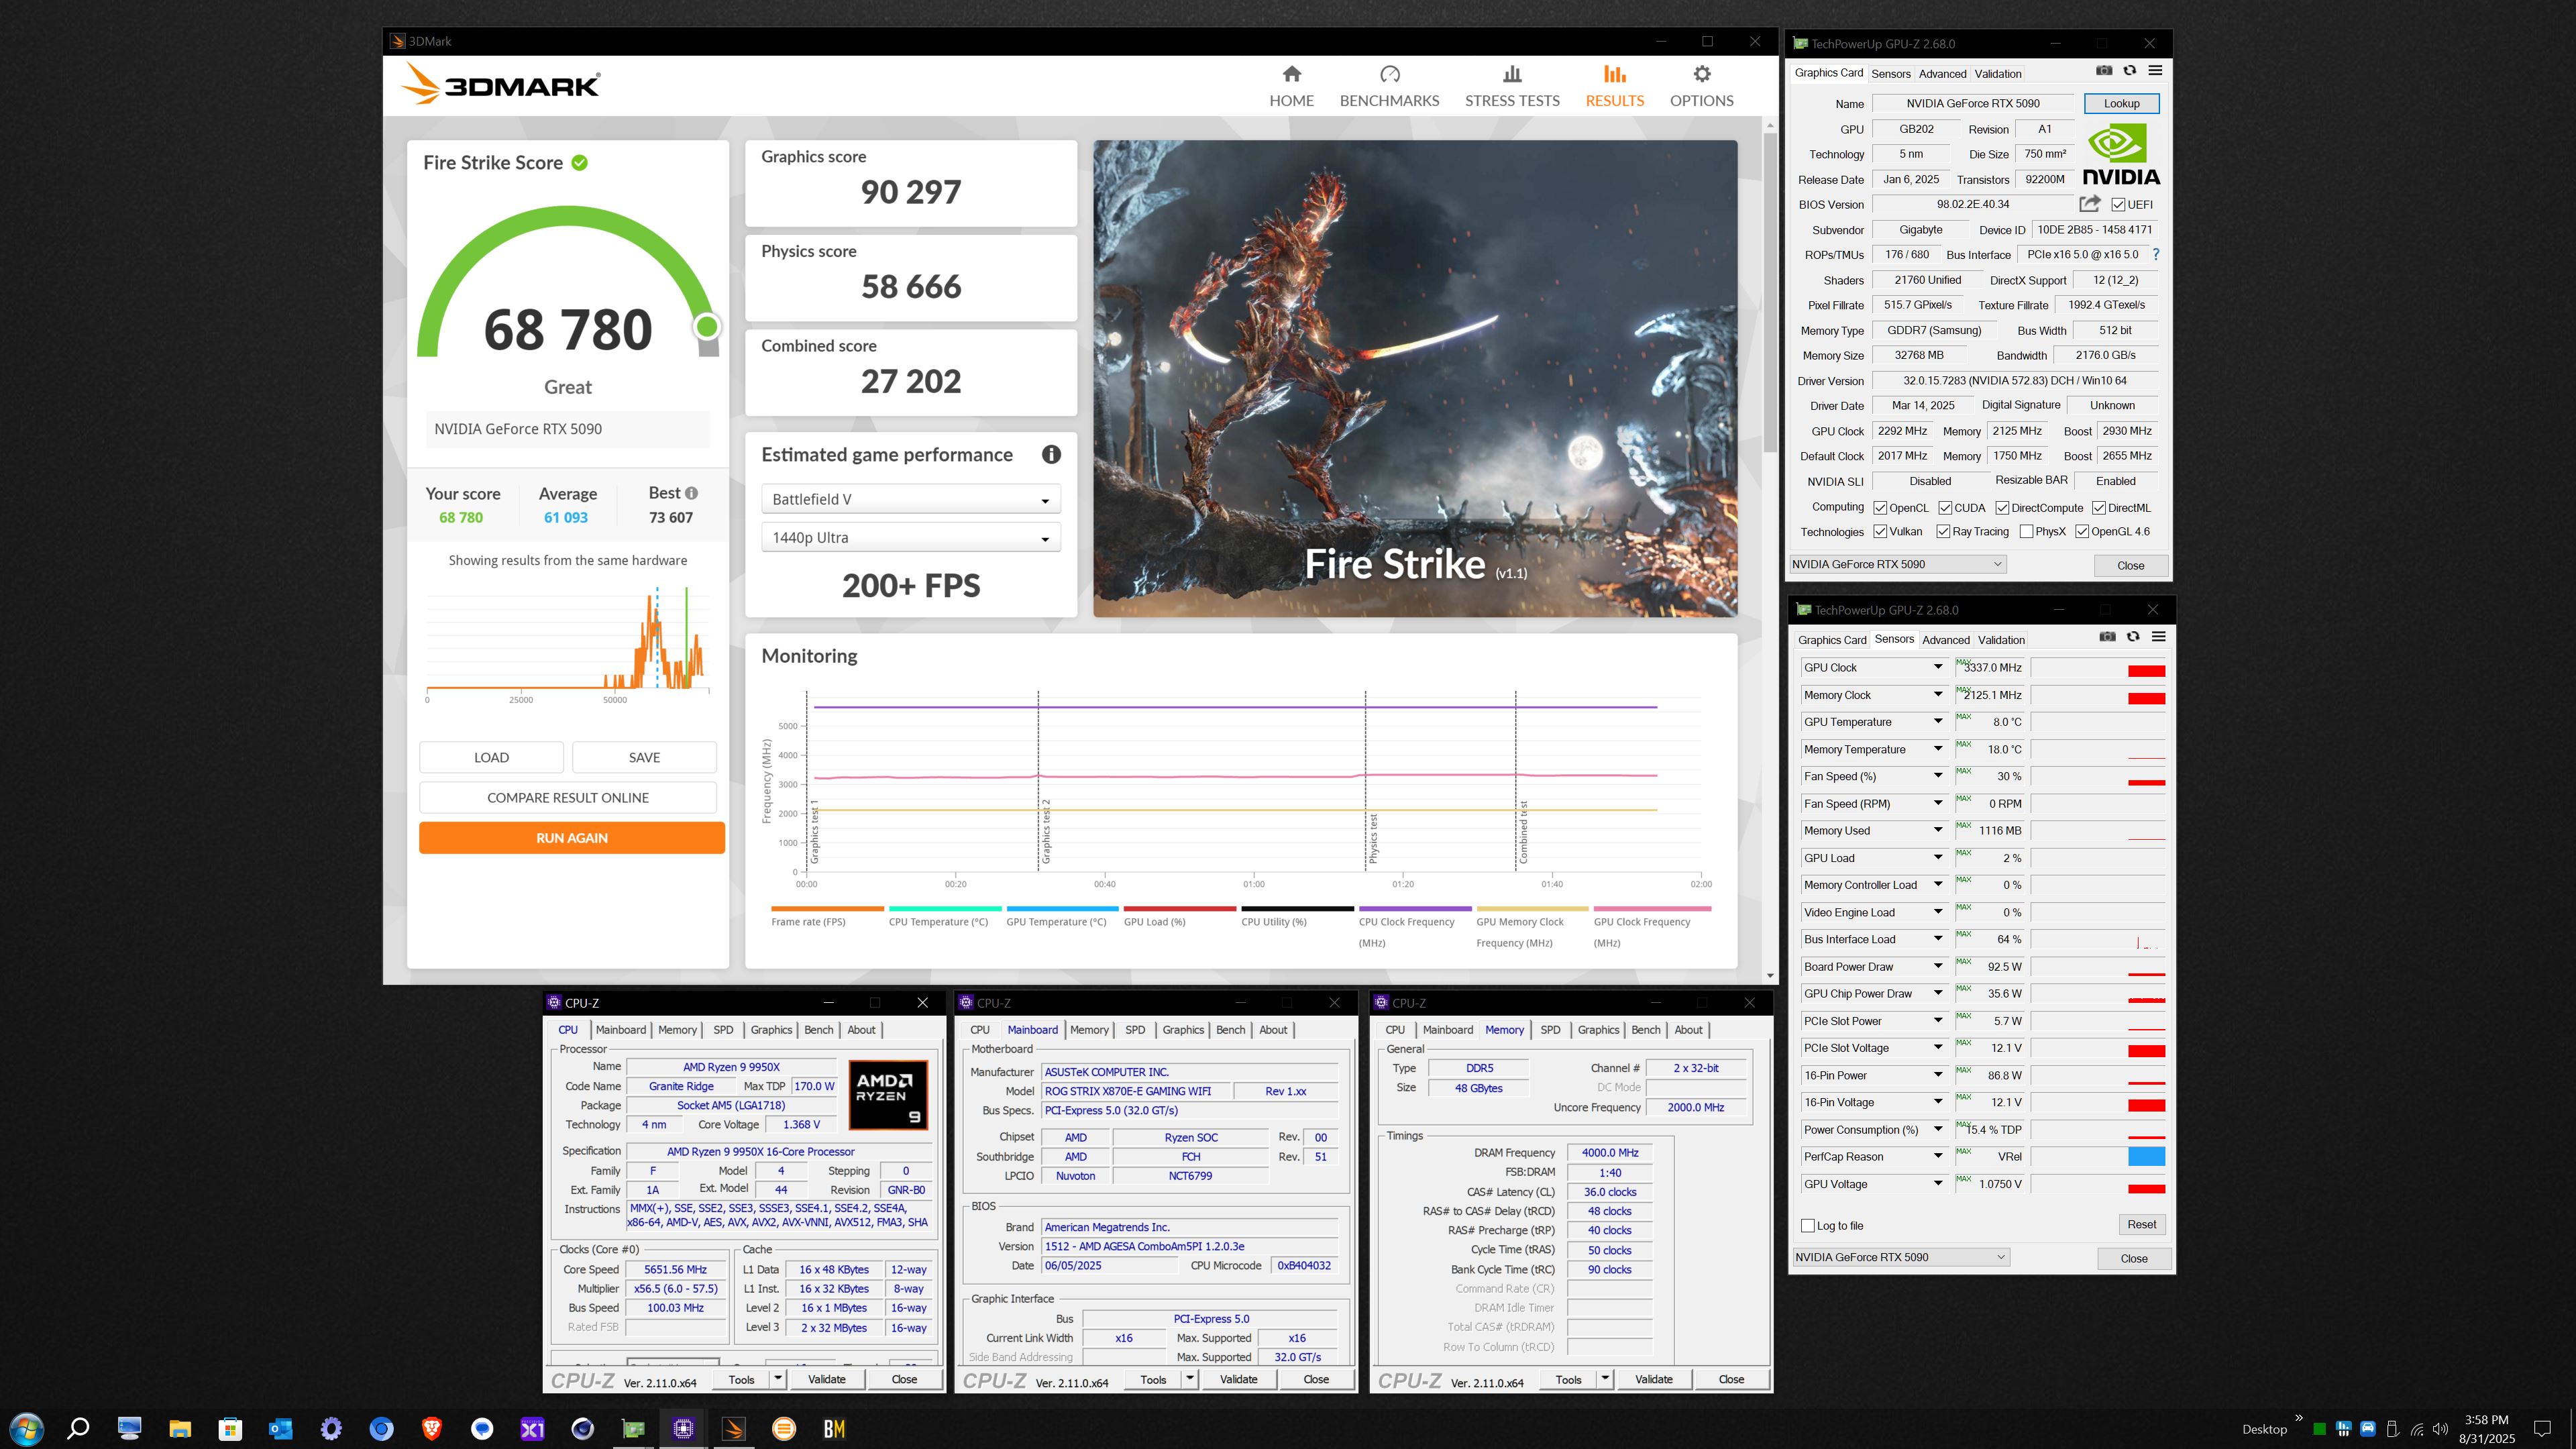The image size is (2576, 1449).
Task: Open the BENCHMARKS section in 3DMark
Action: 1389,87
